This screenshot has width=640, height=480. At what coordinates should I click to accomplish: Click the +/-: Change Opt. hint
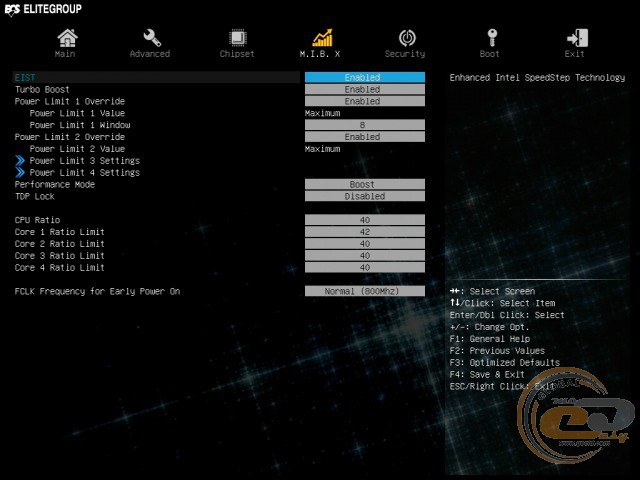(x=489, y=327)
